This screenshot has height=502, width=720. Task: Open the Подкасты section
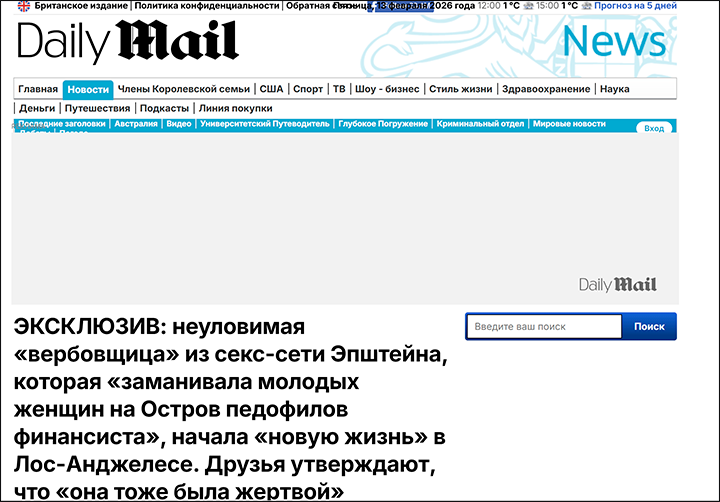point(164,108)
